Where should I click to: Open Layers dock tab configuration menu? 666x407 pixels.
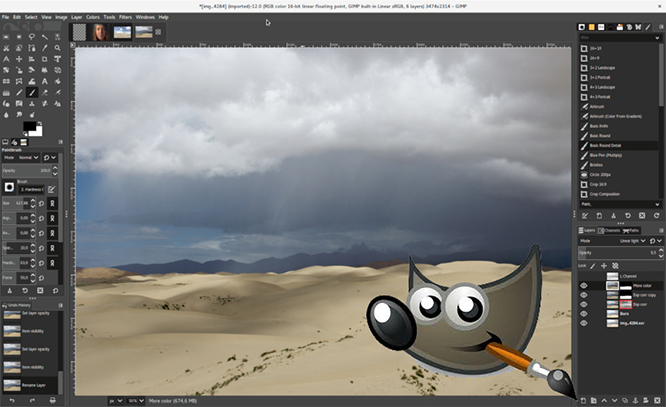(x=661, y=230)
